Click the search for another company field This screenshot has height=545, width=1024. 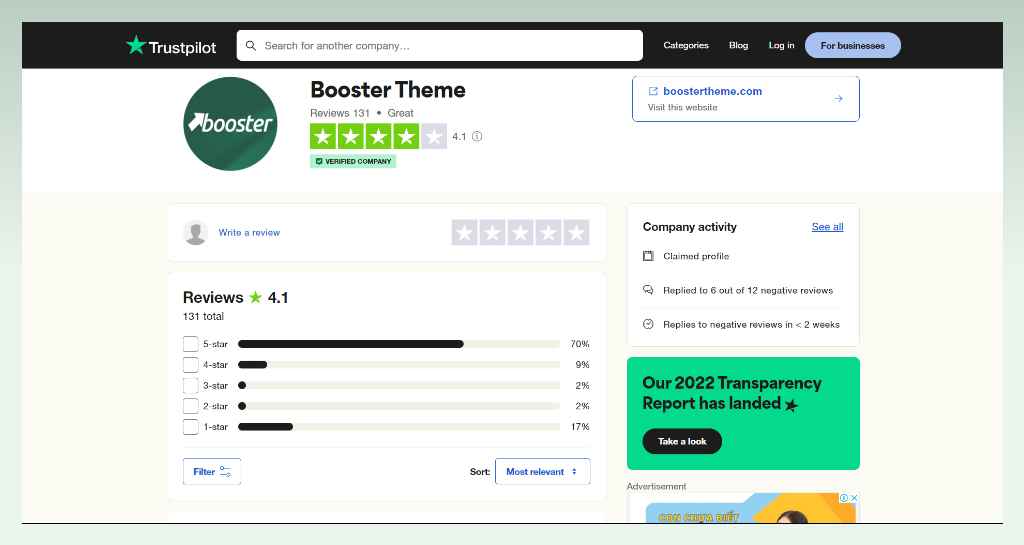coord(440,46)
